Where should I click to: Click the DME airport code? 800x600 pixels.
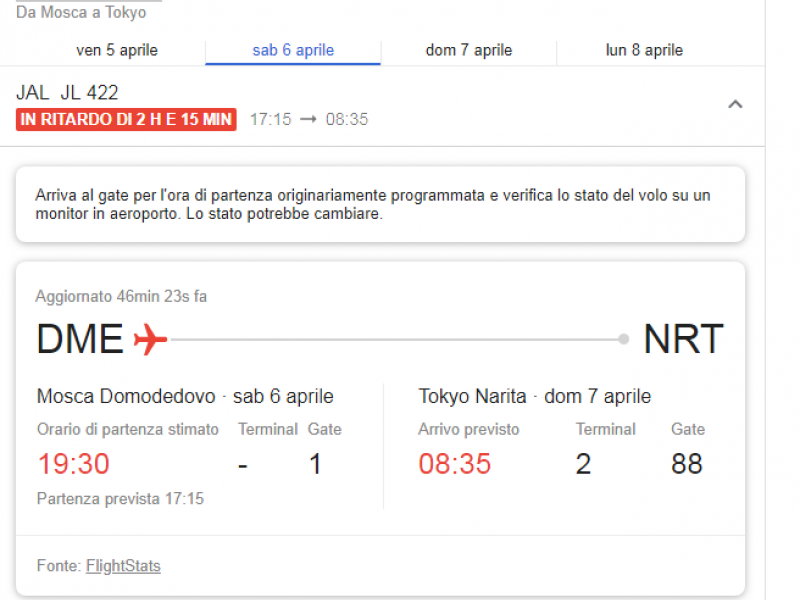pos(79,340)
